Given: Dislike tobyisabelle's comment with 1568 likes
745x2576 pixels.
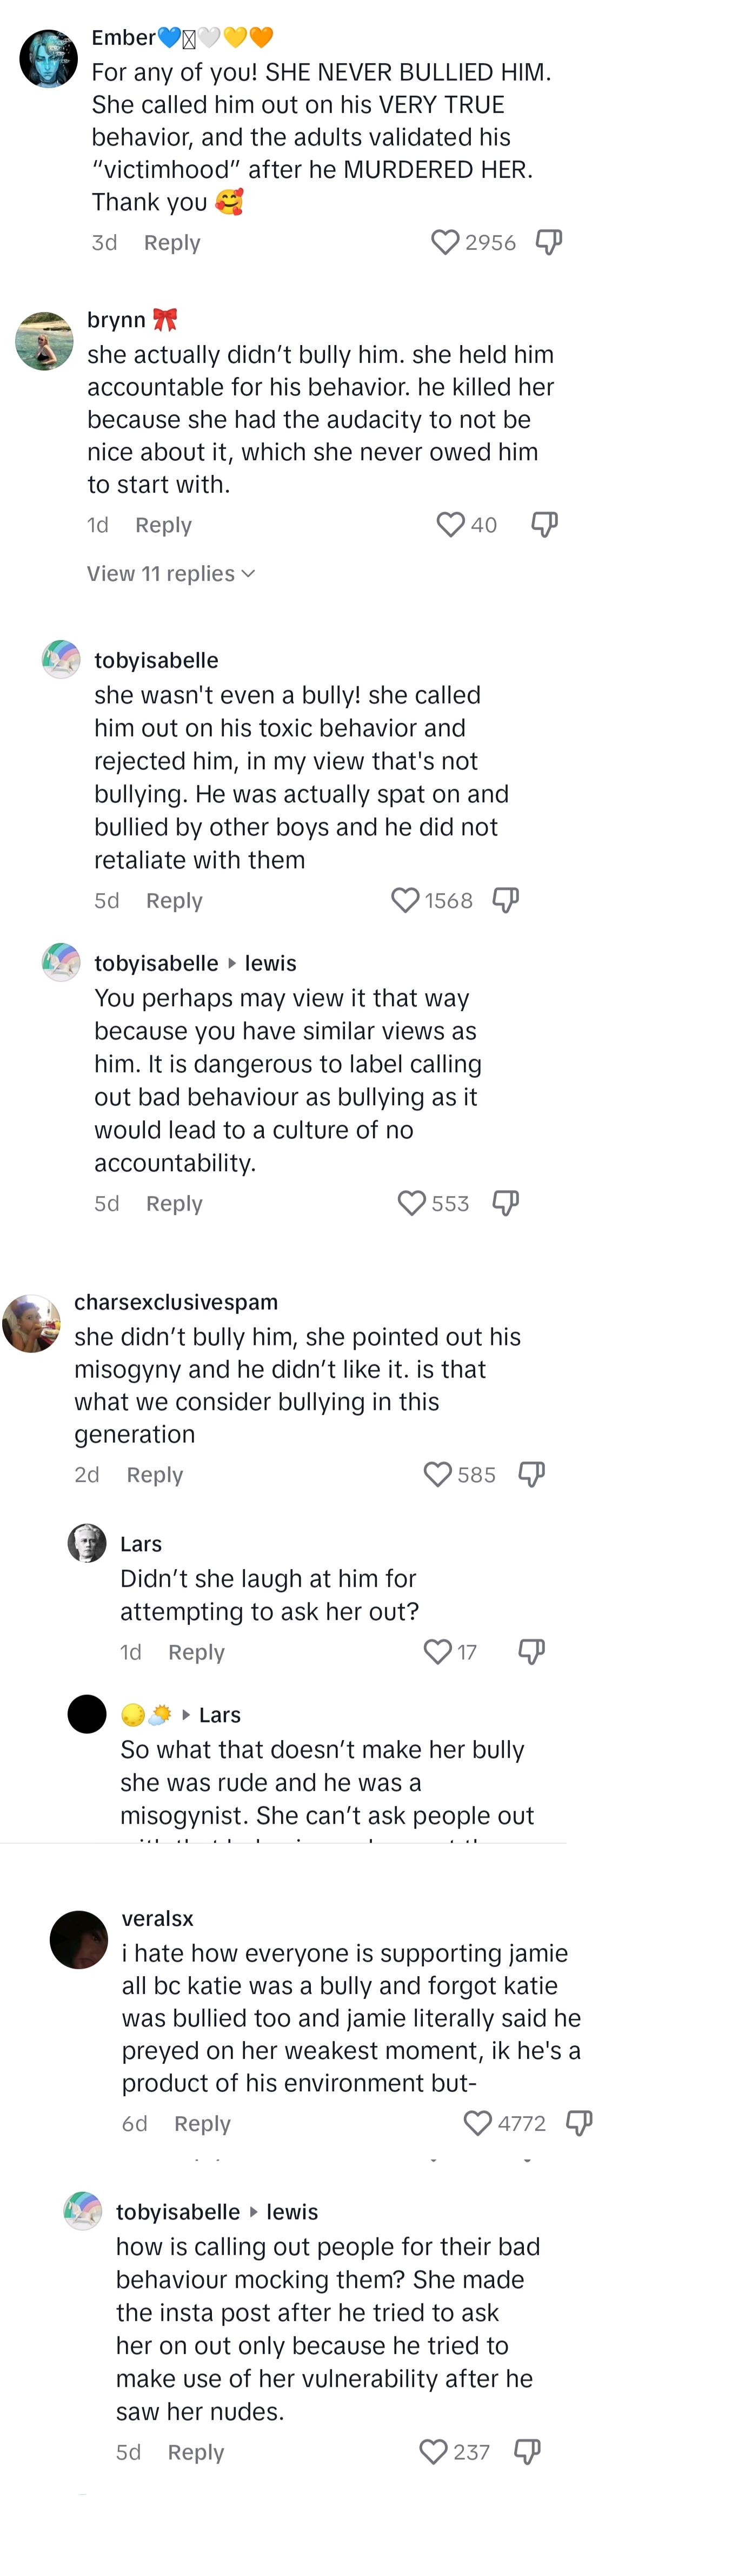Looking at the screenshot, I should [x=506, y=900].
